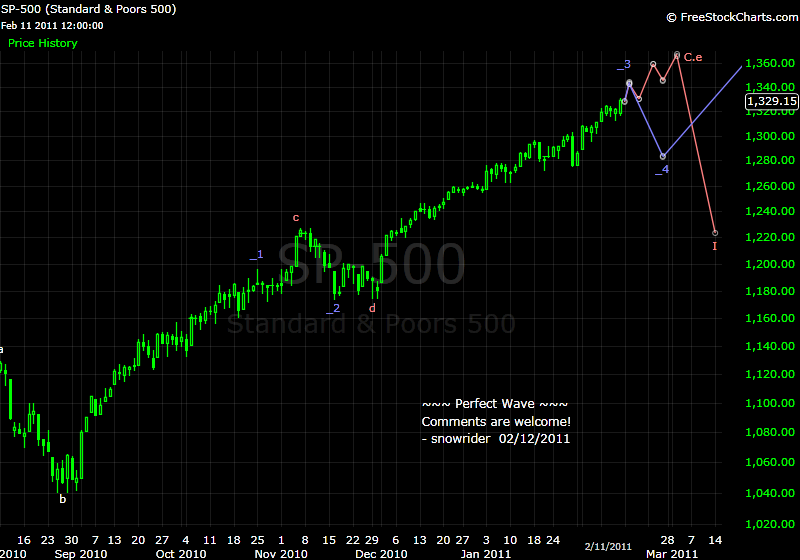
Task: Select the Comments are welcome! annotation line
Action: click(x=496, y=422)
